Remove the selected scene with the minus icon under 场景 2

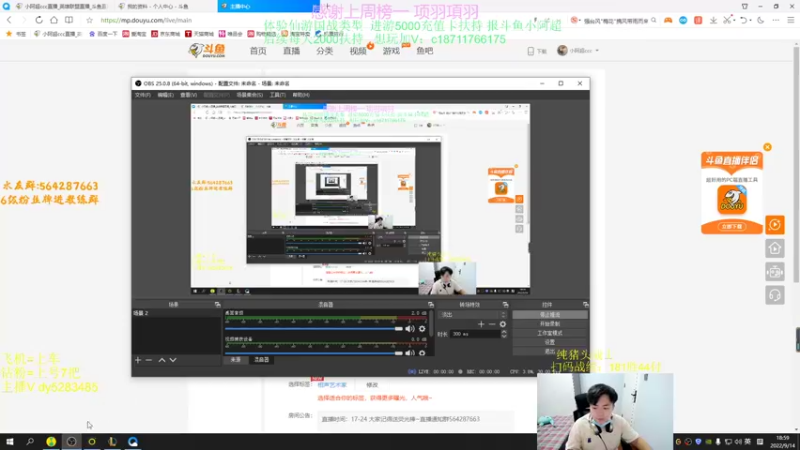coord(149,360)
